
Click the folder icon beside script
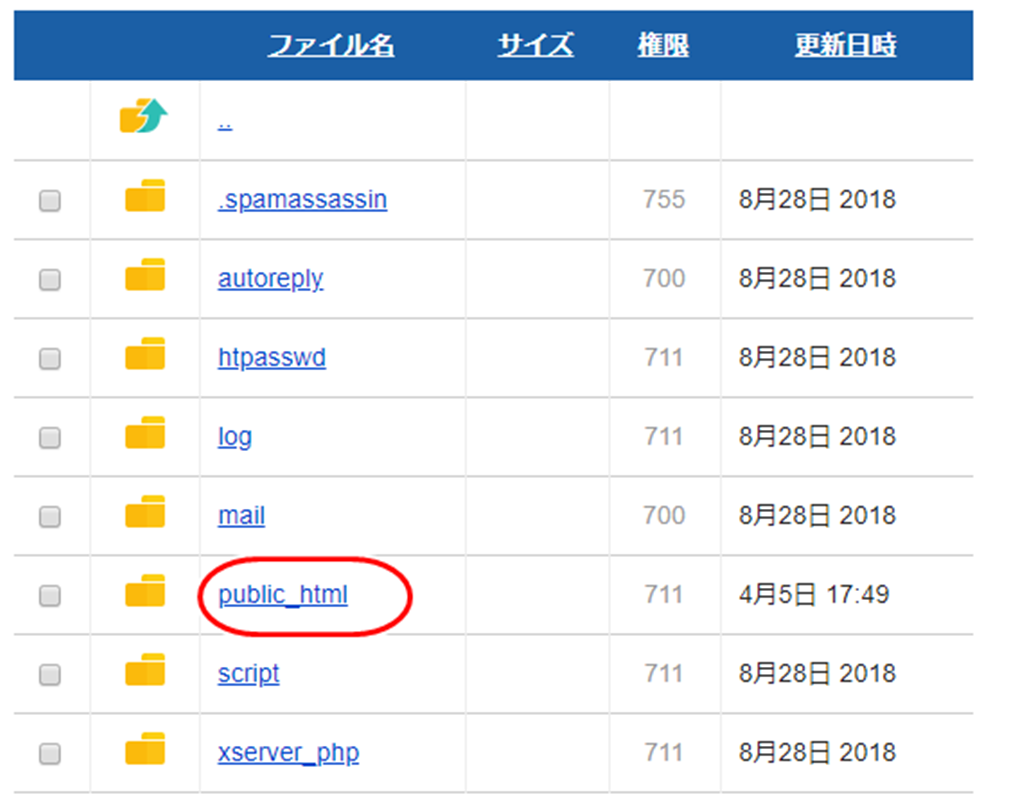click(143, 673)
